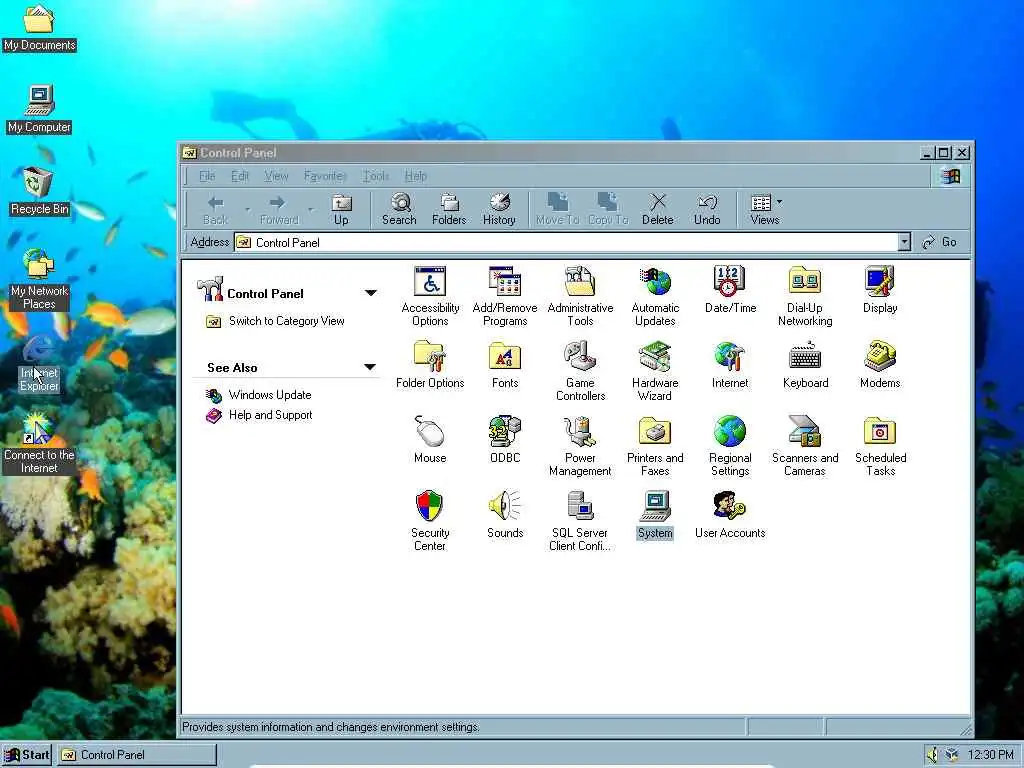This screenshot has height=768, width=1024.
Task: Open the Help menu
Action: click(415, 176)
